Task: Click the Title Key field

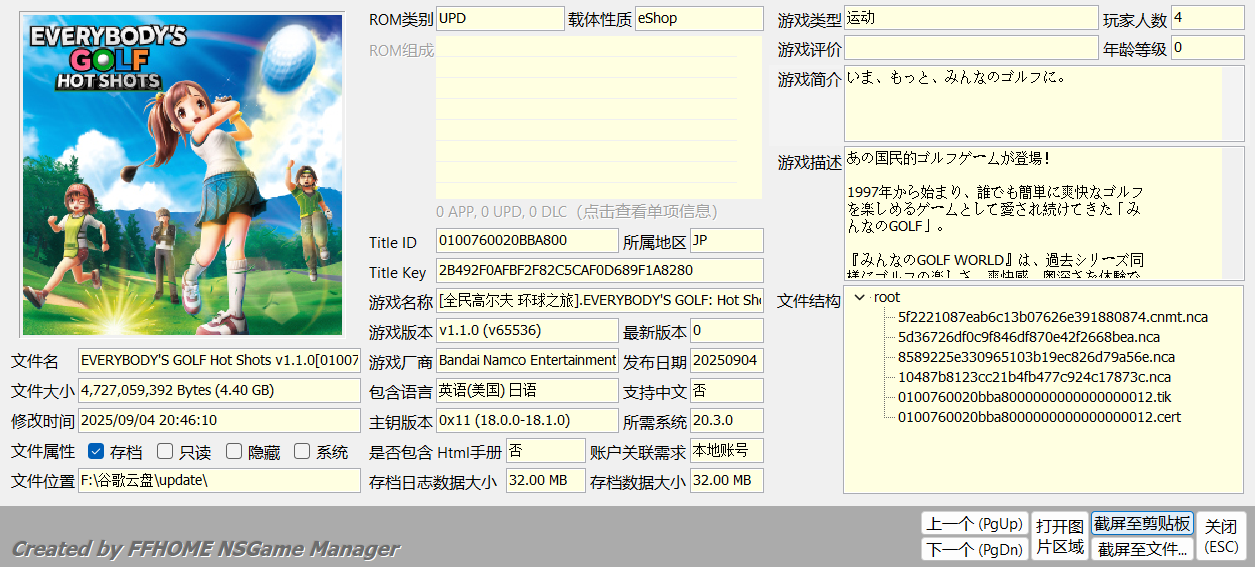Action: 599,271
